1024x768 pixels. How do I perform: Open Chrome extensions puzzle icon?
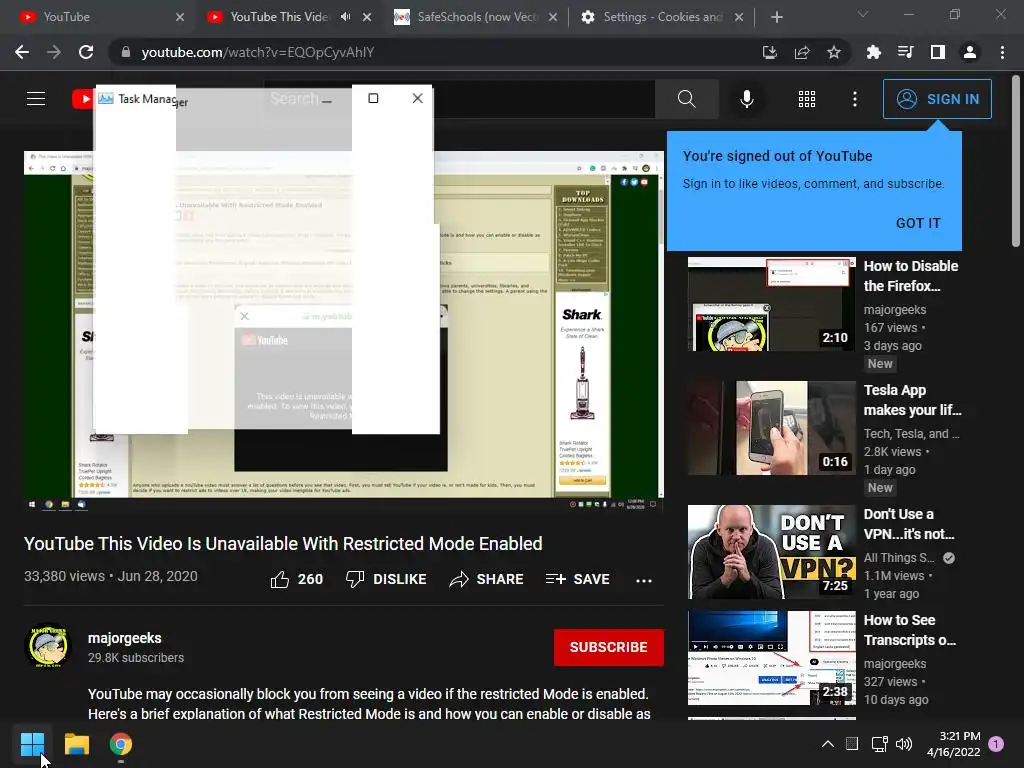tap(873, 52)
